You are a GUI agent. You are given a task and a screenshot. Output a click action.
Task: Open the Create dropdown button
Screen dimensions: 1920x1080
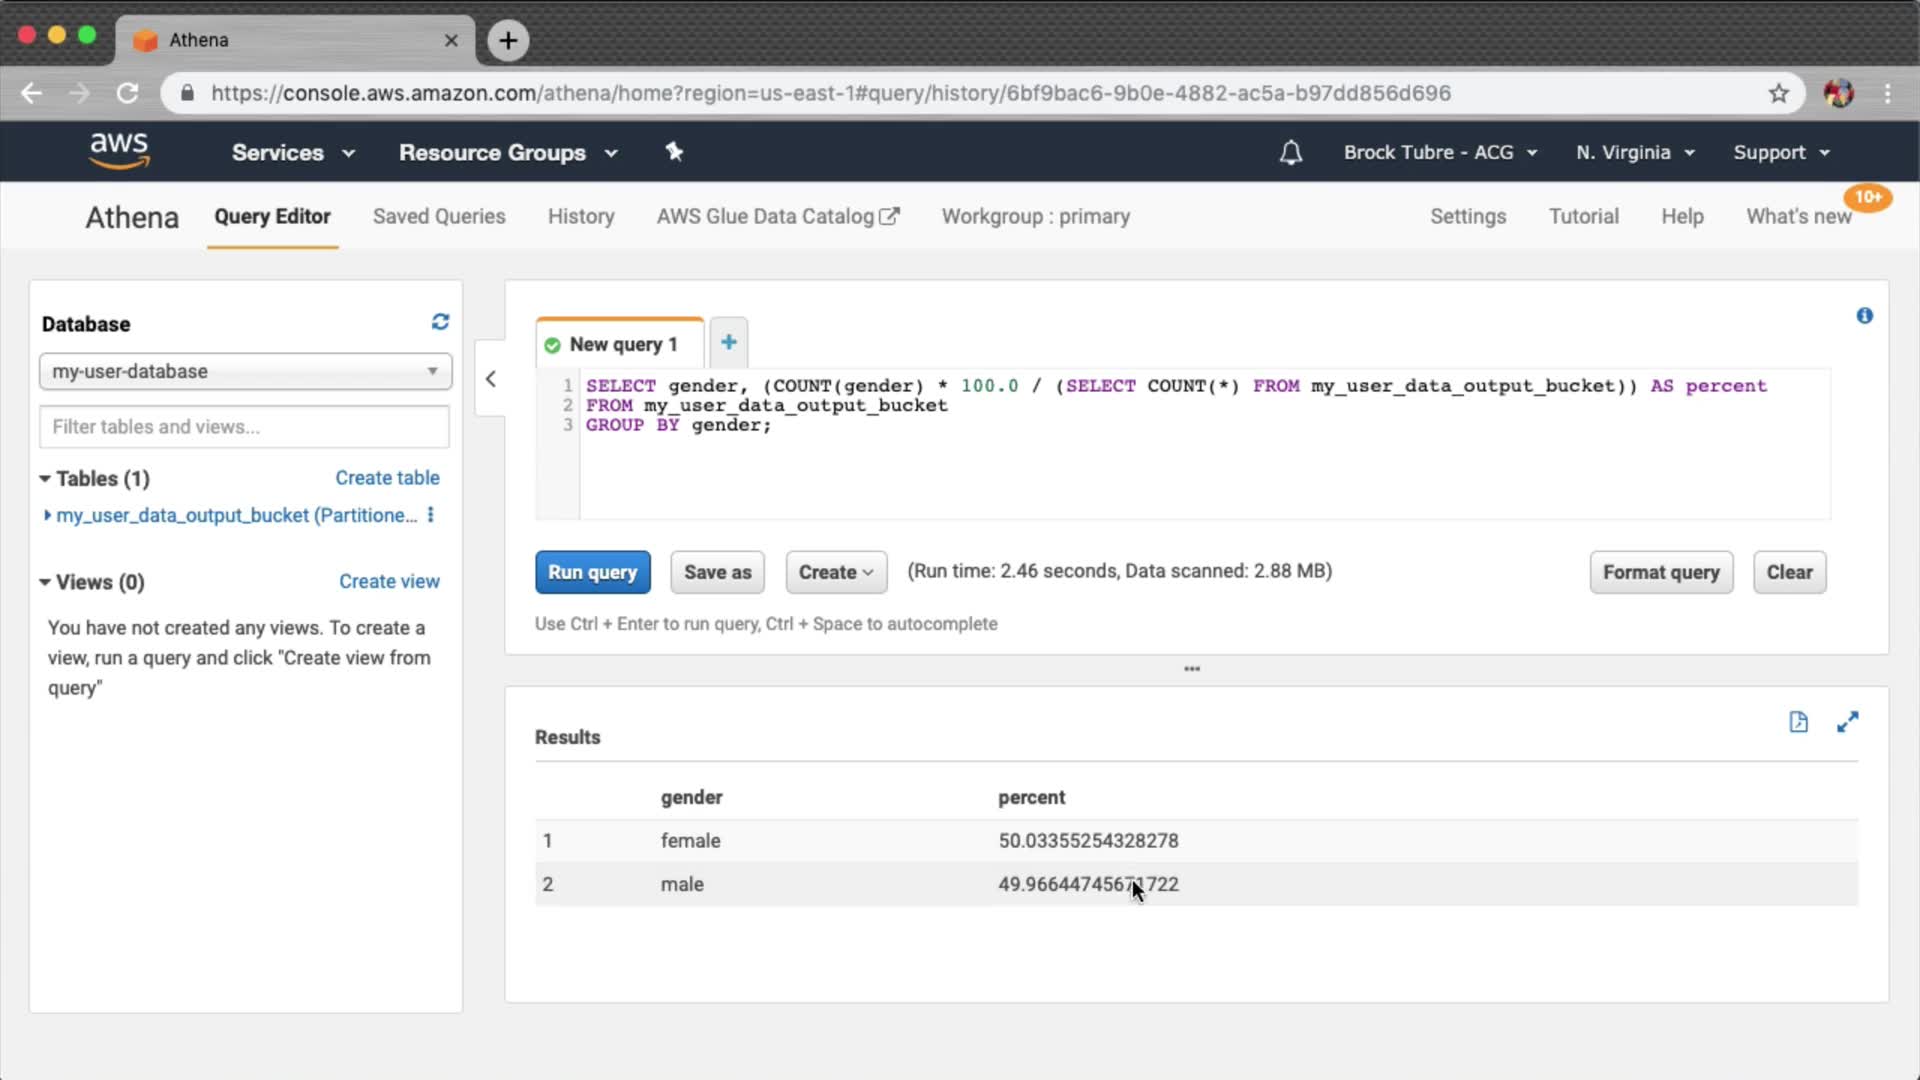pyautogui.click(x=836, y=572)
